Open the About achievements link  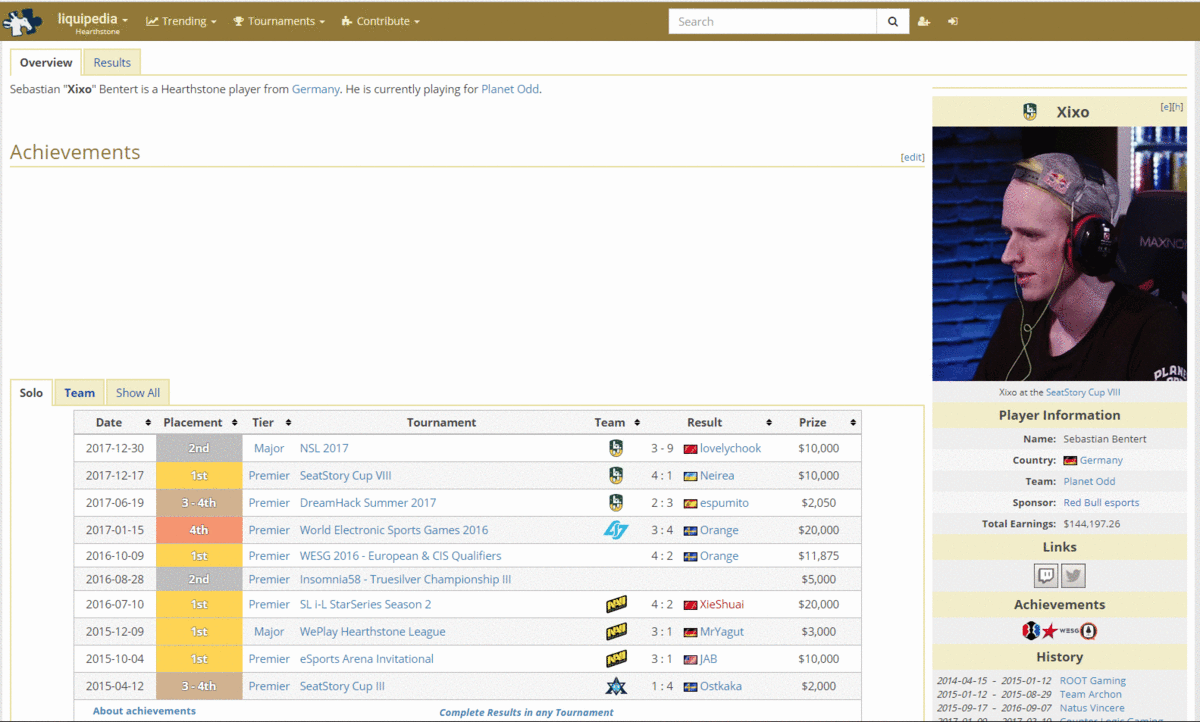click(x=144, y=711)
